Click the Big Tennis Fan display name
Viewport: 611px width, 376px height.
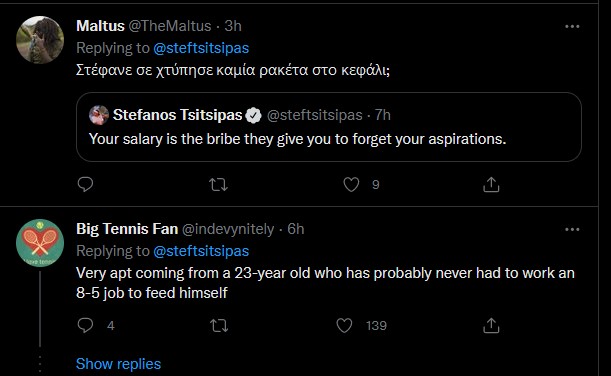127,229
